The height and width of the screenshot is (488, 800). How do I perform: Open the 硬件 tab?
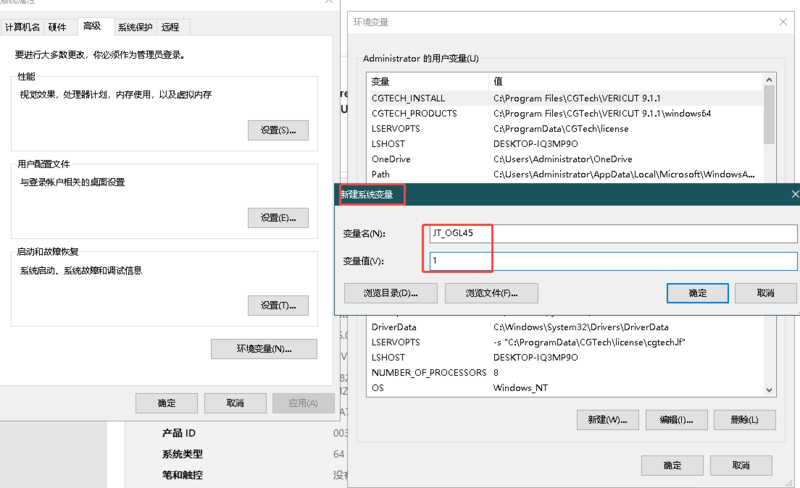point(58,27)
